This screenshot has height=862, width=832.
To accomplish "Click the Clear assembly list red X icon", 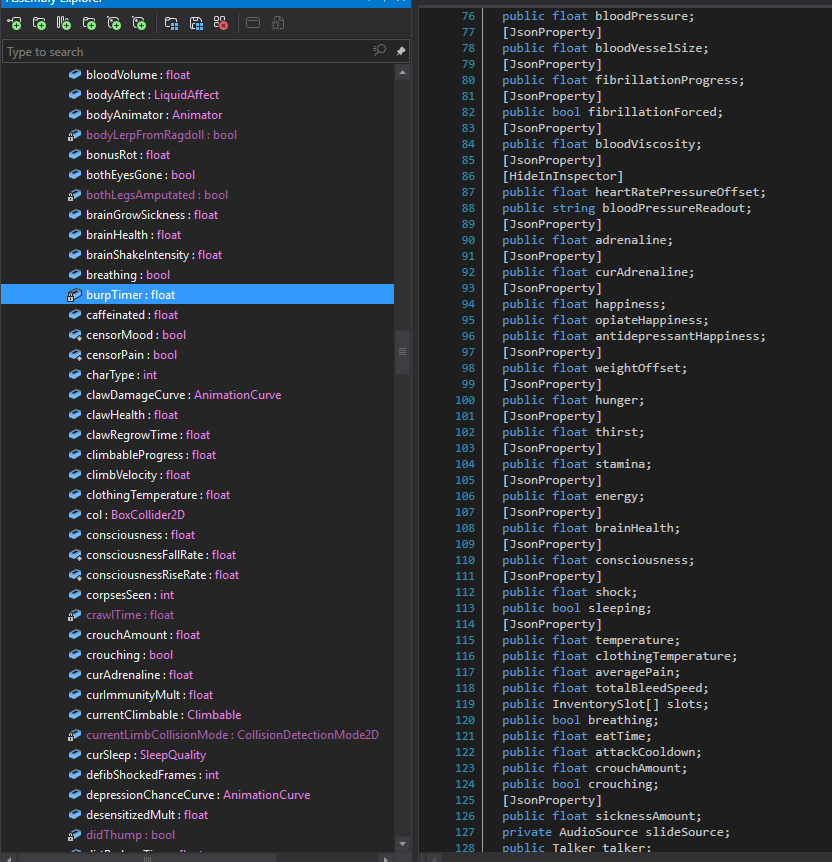I will click(221, 23).
